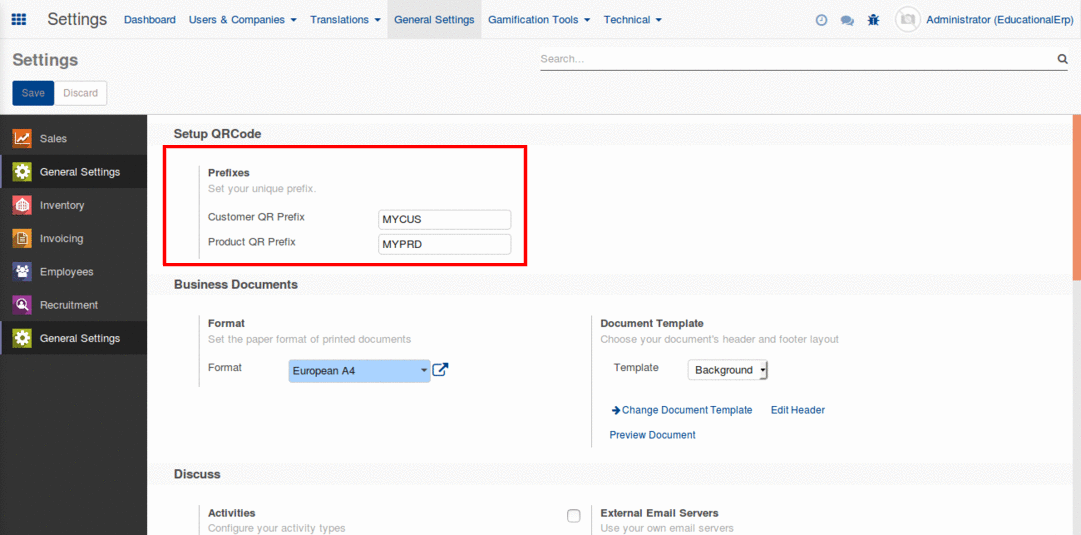This screenshot has height=535, width=1081.
Task: Click the Document Template label
Action: coord(652,323)
